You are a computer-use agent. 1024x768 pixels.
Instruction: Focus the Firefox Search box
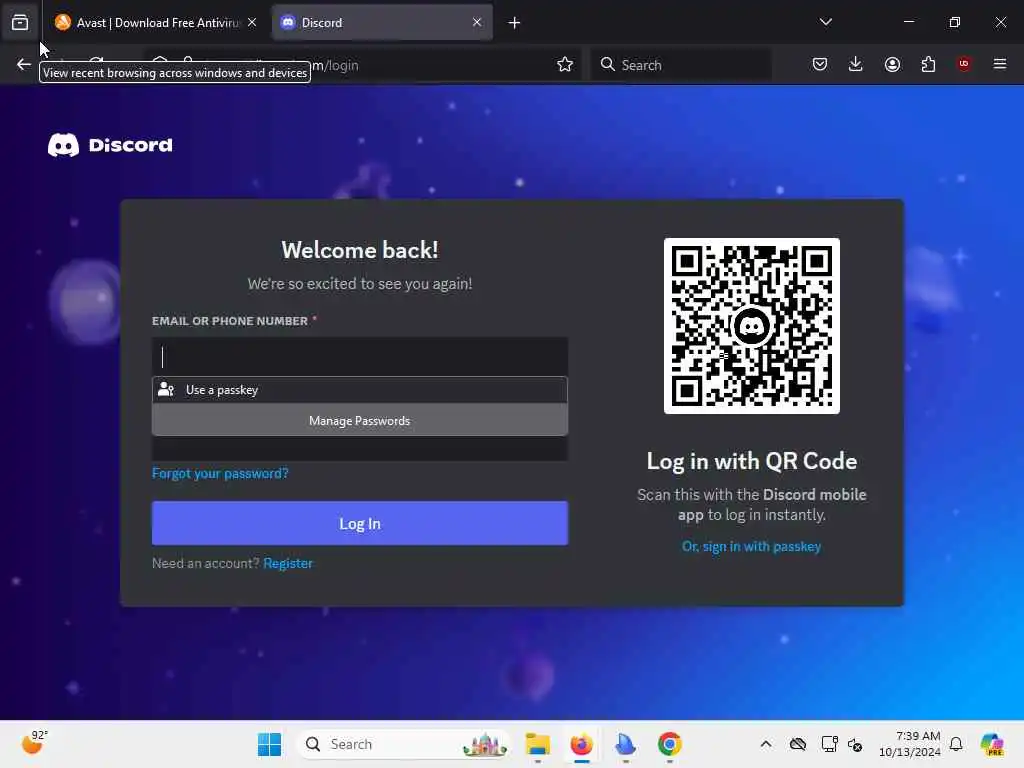pyautogui.click(x=681, y=65)
